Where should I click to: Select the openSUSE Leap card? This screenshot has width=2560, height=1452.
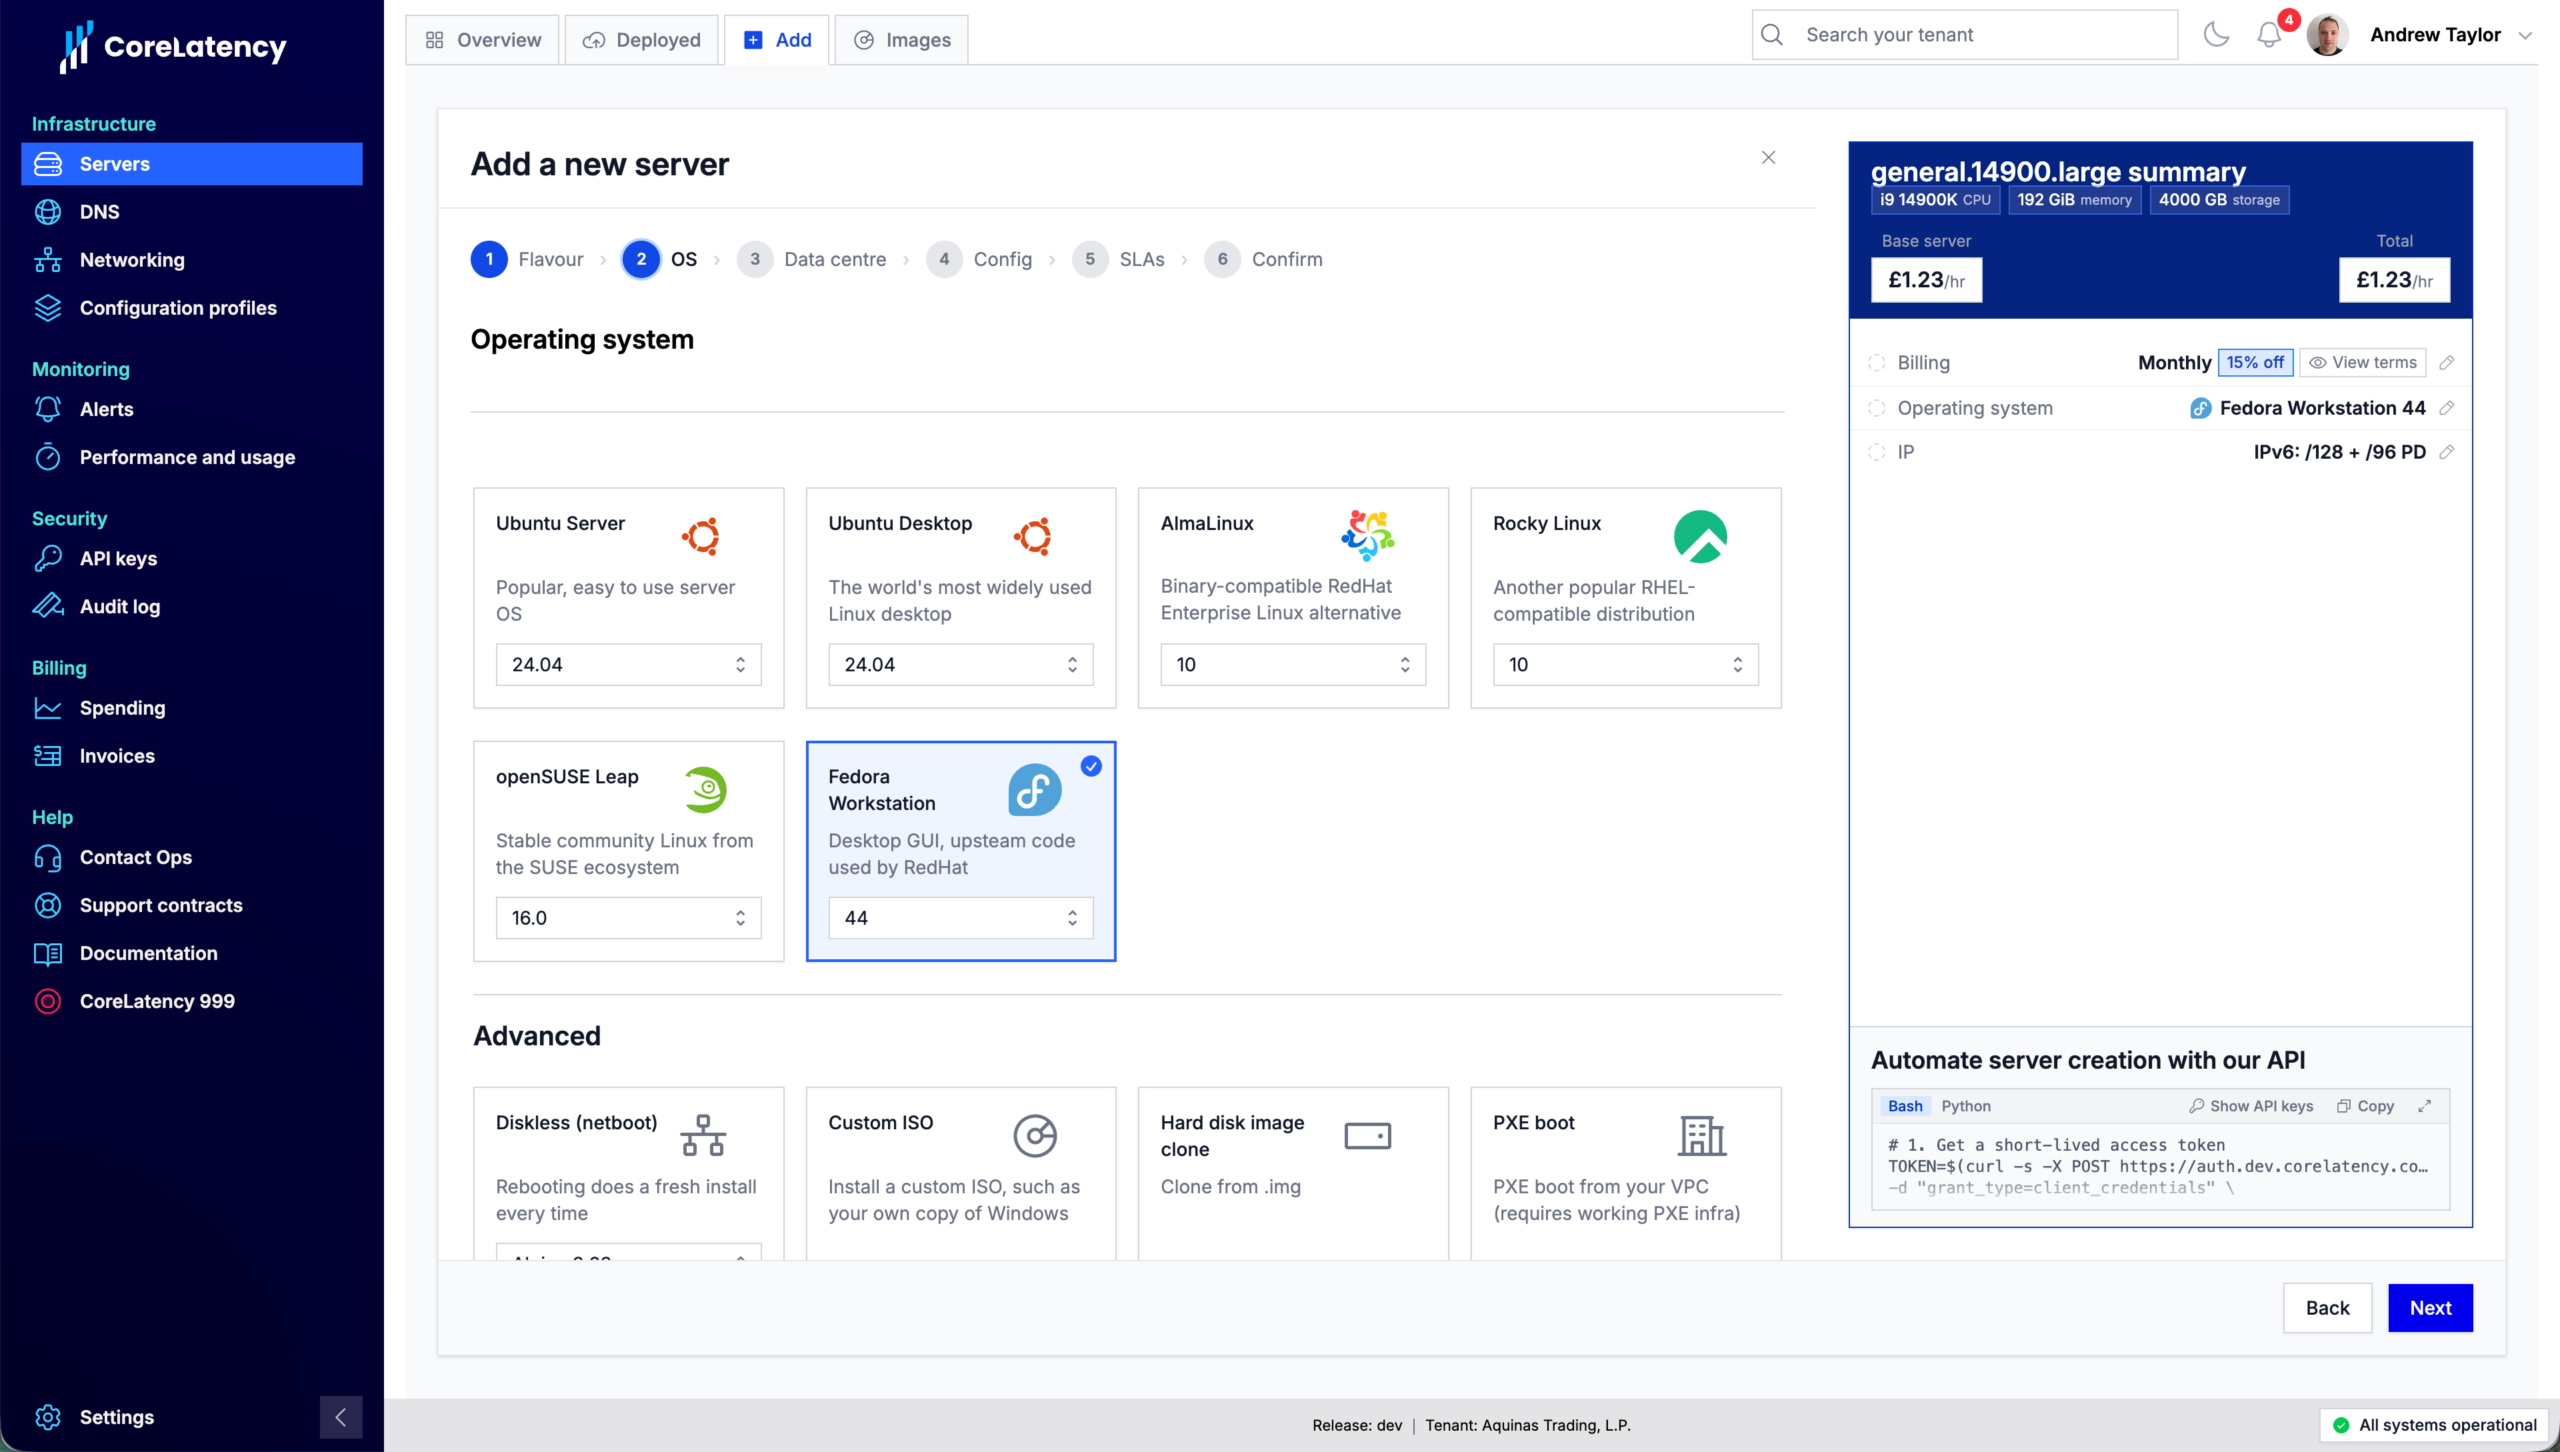point(629,851)
